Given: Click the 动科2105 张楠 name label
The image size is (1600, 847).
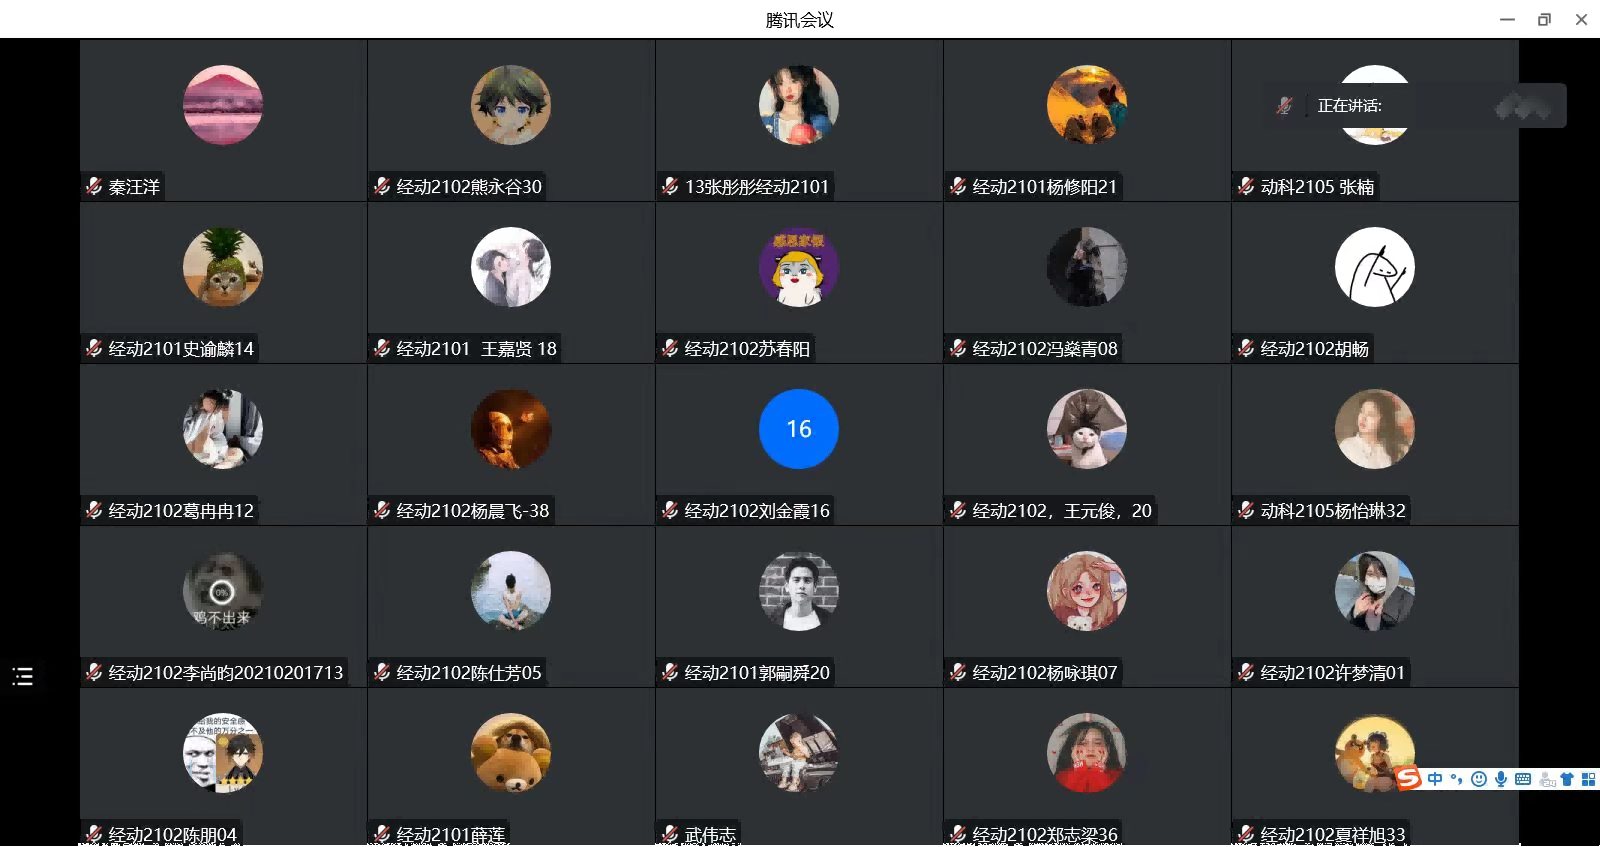Looking at the screenshot, I should click(1317, 187).
